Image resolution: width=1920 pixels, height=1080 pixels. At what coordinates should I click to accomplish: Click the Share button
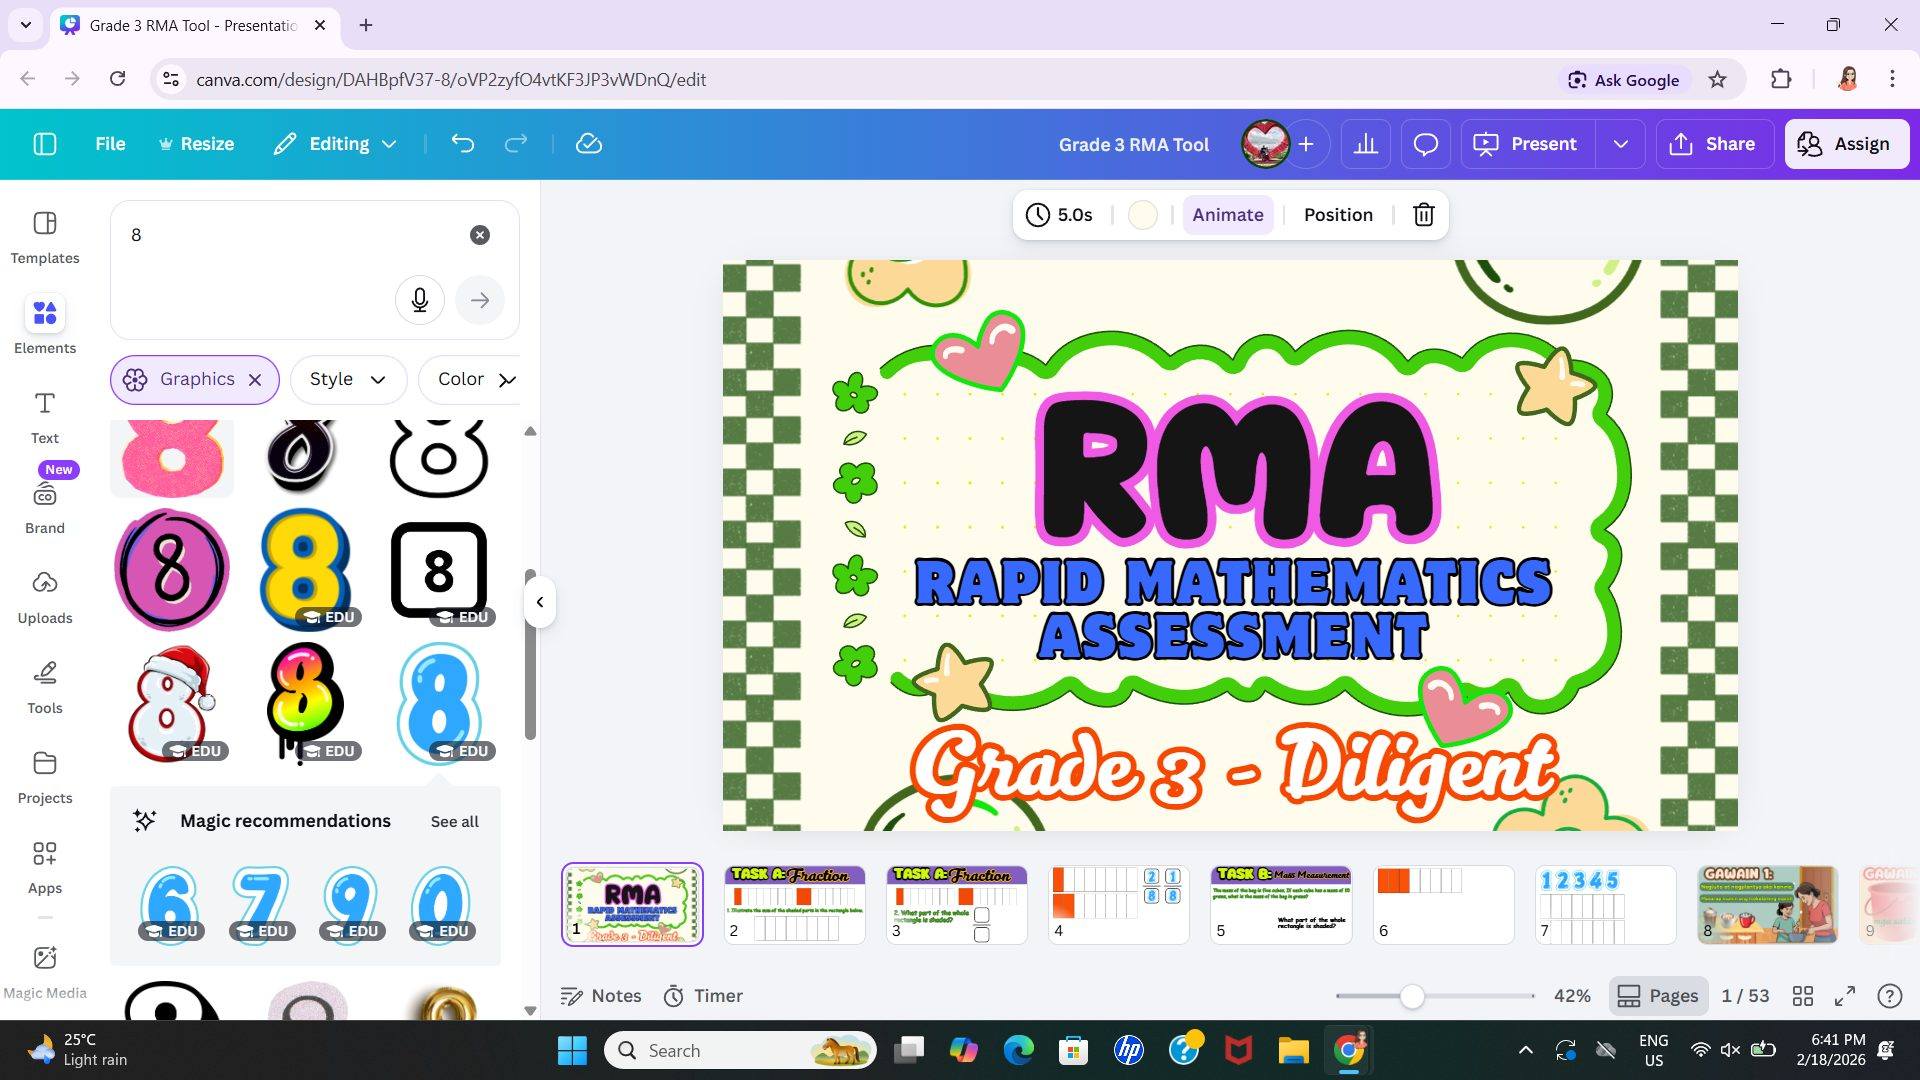click(1713, 144)
